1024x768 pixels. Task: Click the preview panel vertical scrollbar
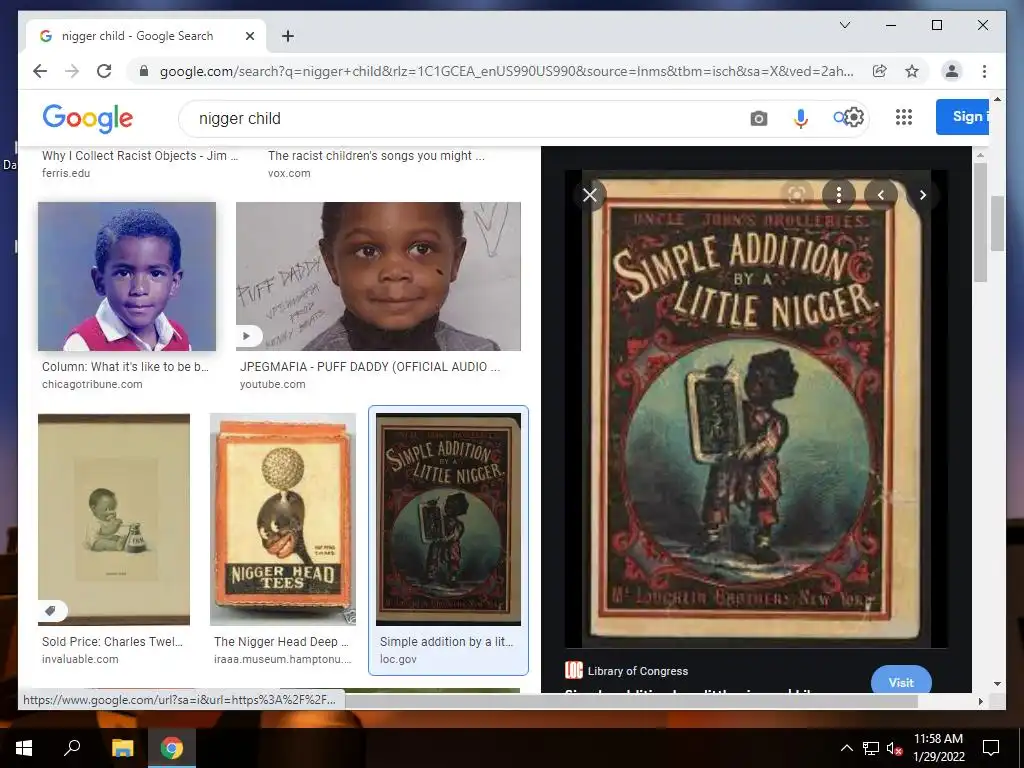[x=980, y=222]
